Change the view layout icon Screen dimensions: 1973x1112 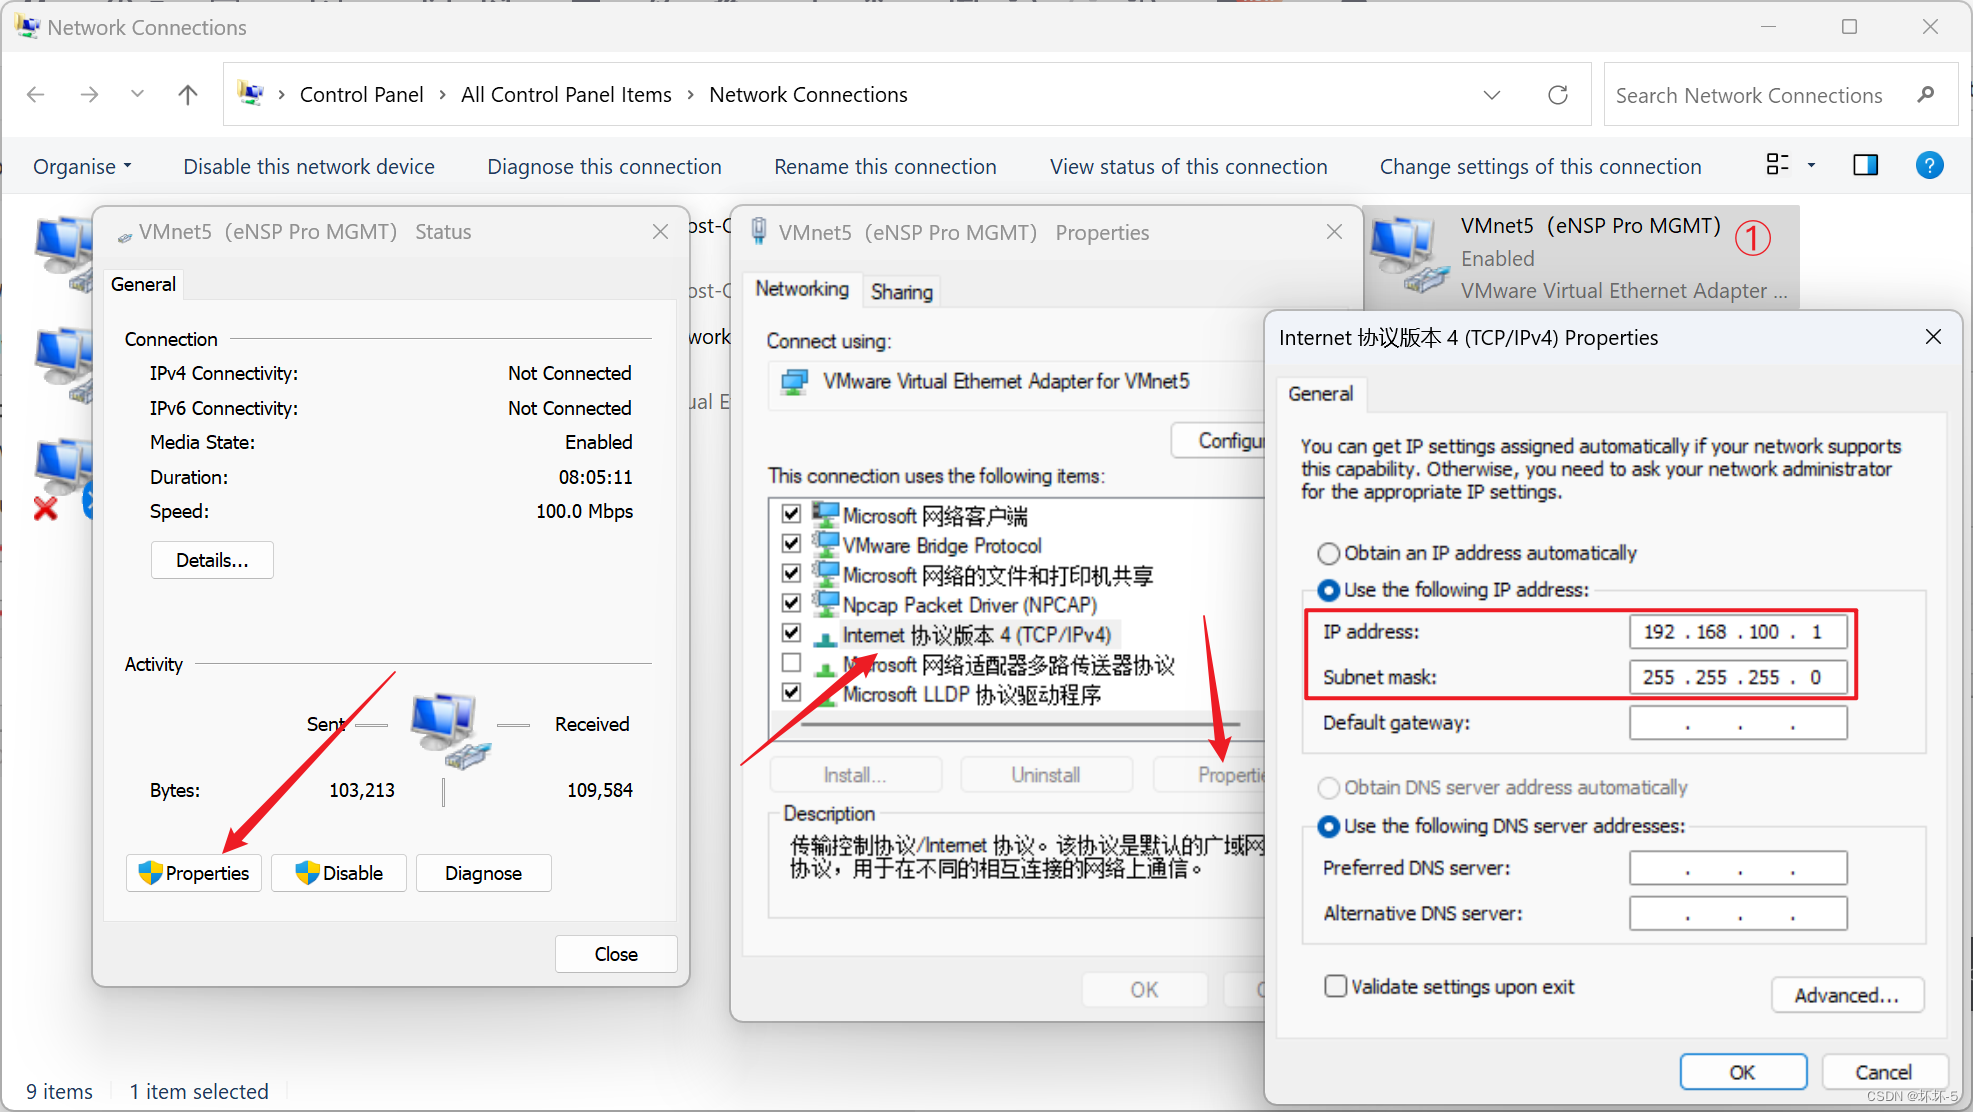pyautogui.click(x=1777, y=165)
